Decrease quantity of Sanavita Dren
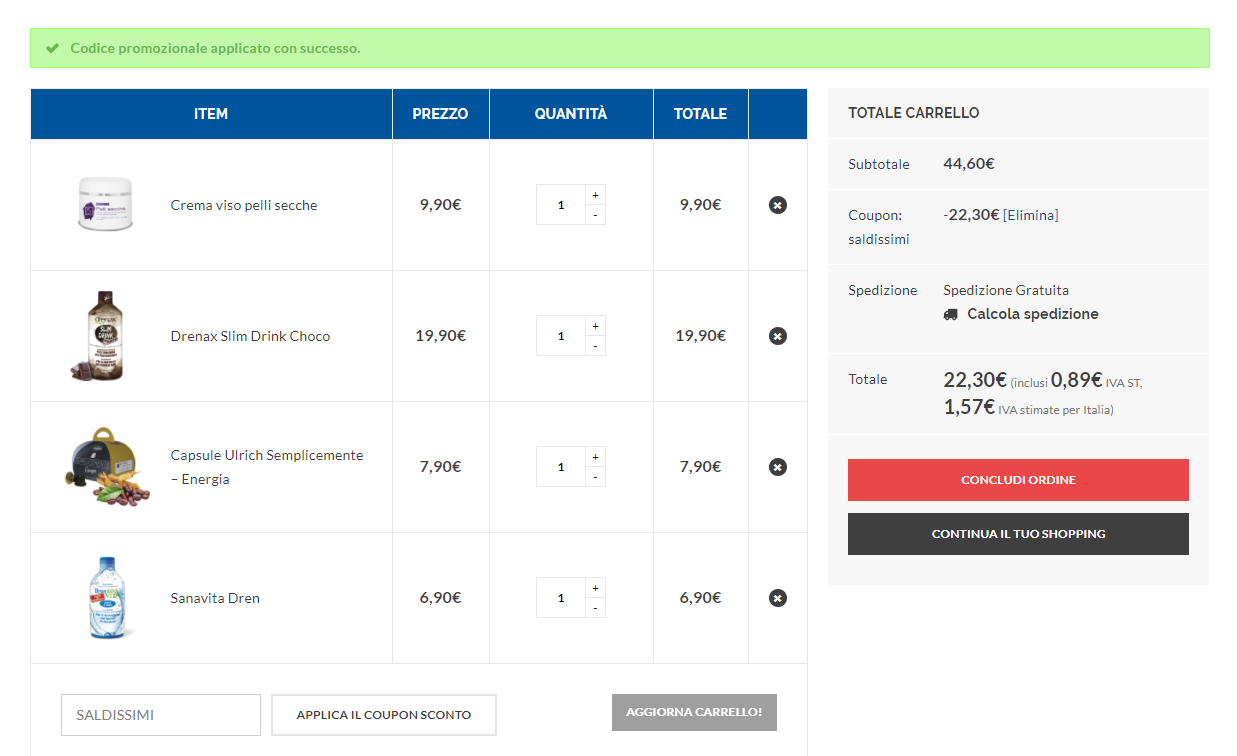1237x756 pixels. point(595,608)
